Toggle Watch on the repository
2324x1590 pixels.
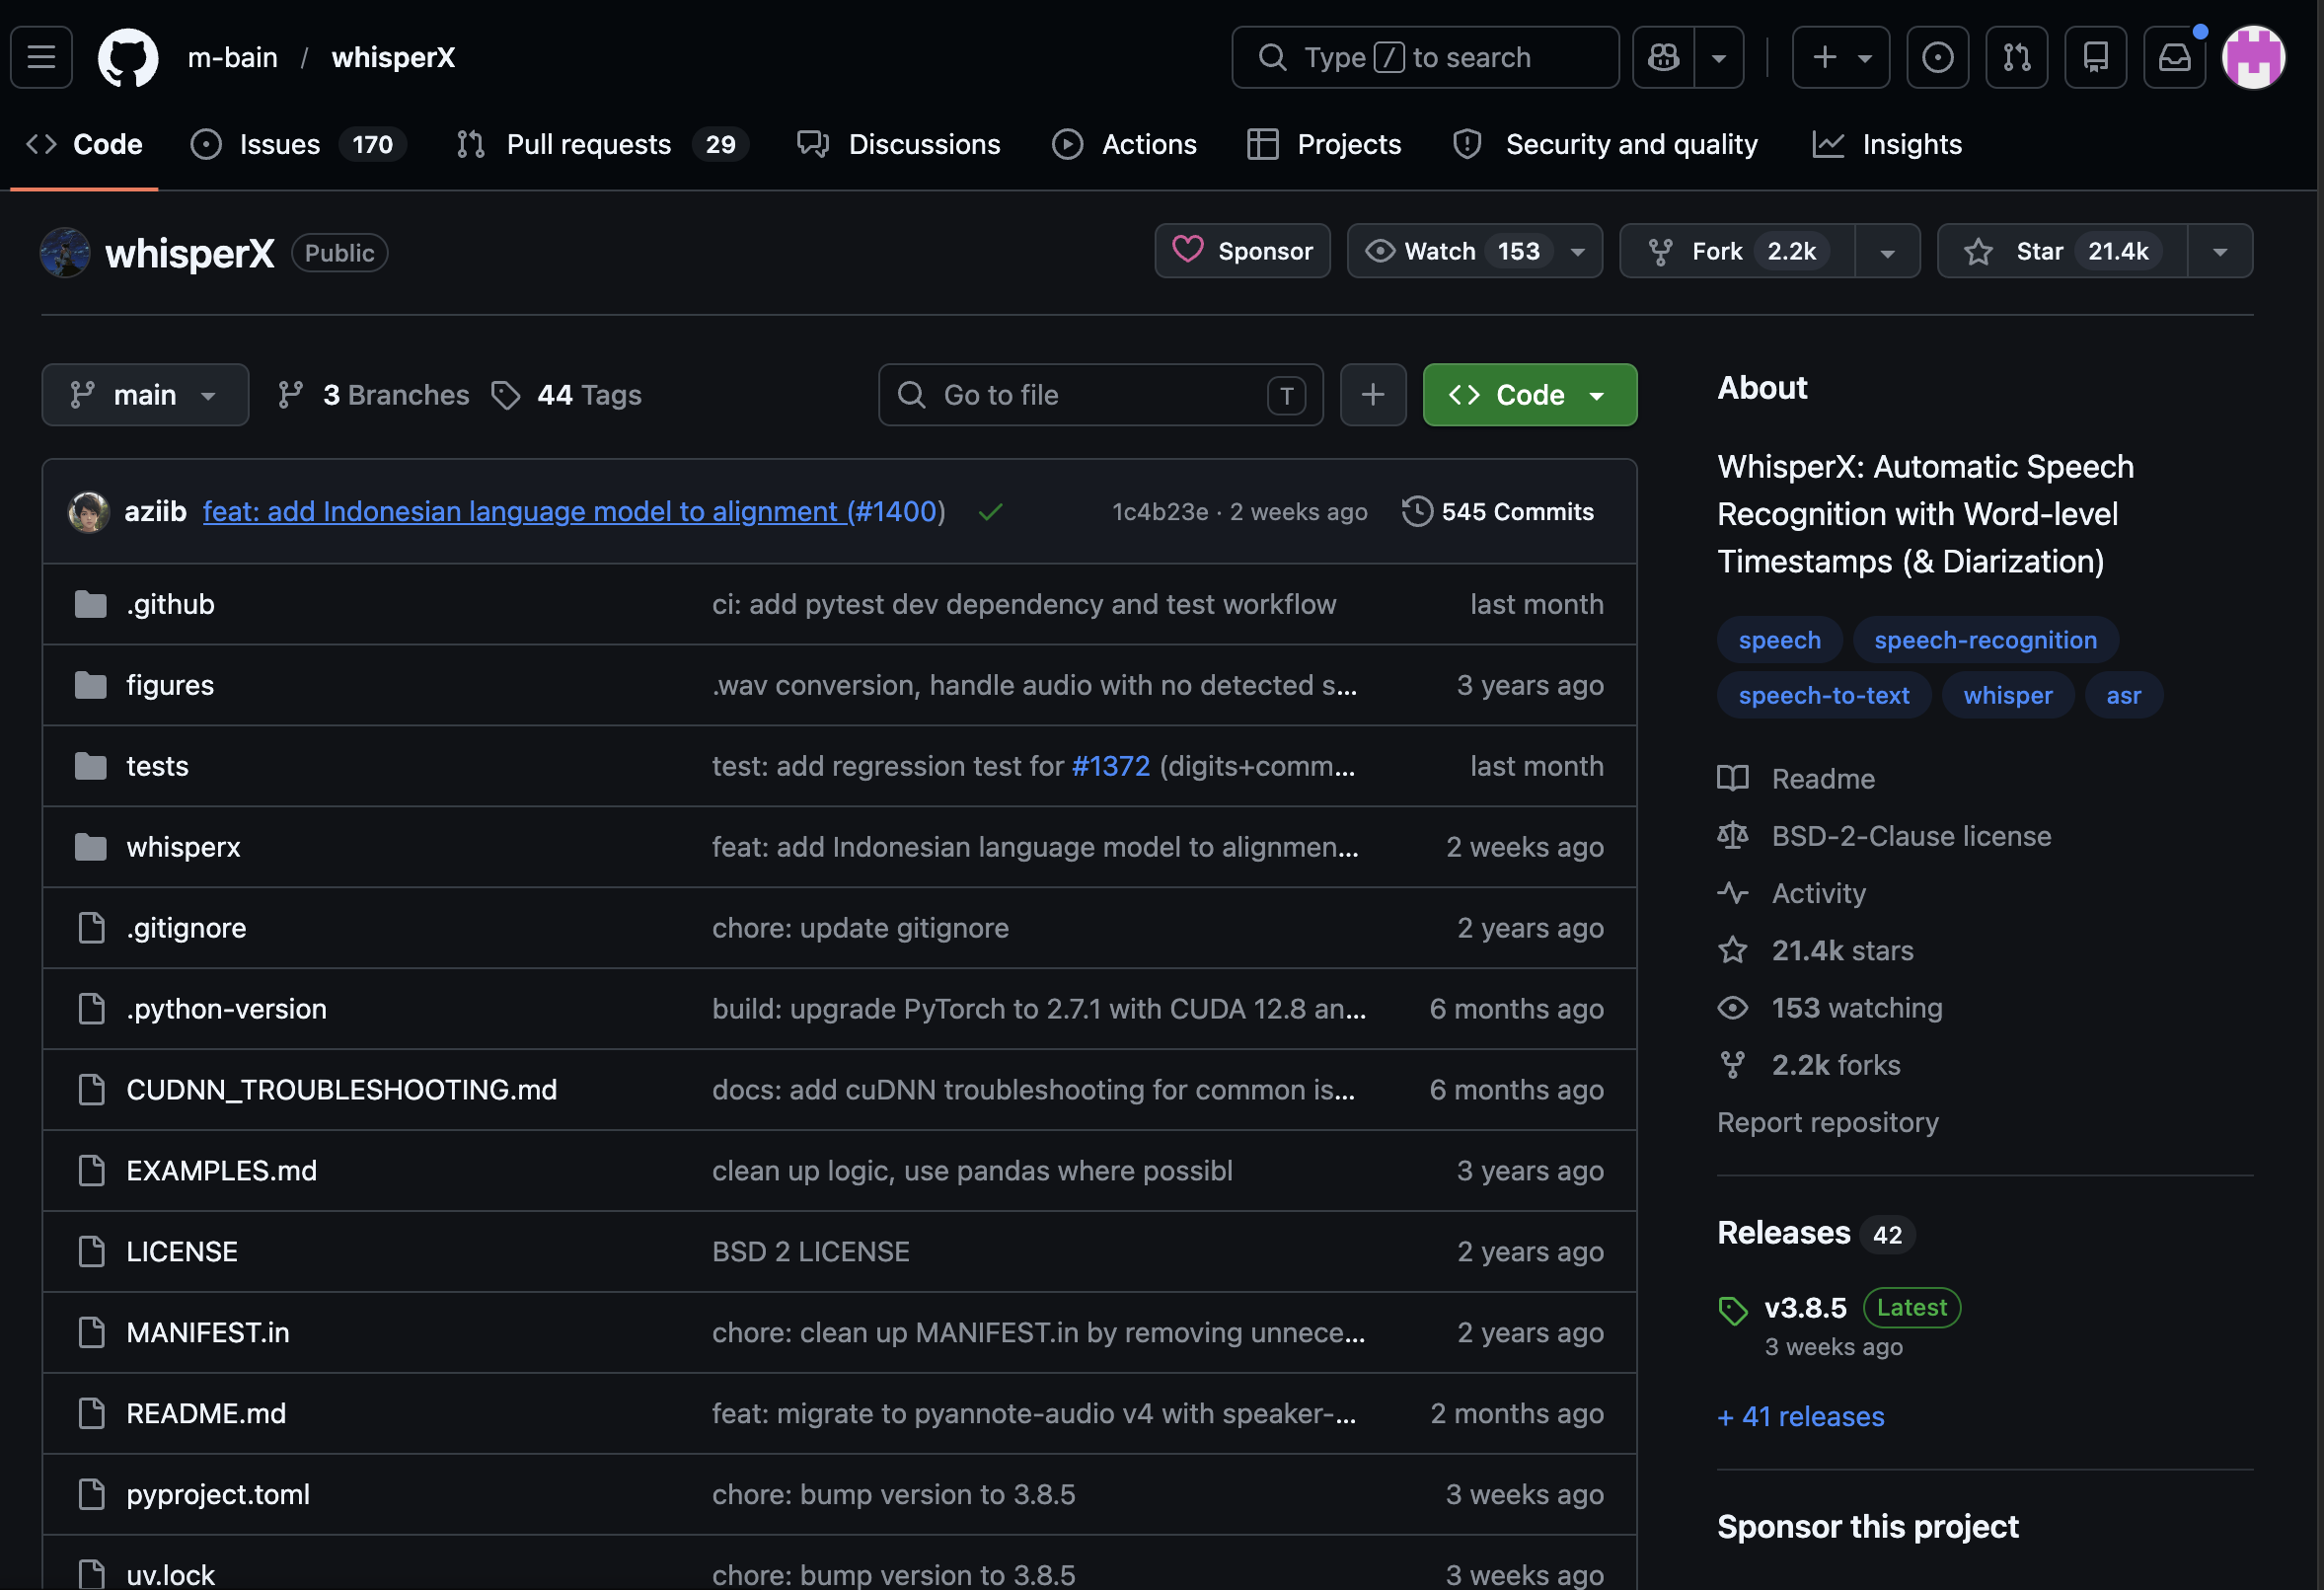click(x=1455, y=251)
